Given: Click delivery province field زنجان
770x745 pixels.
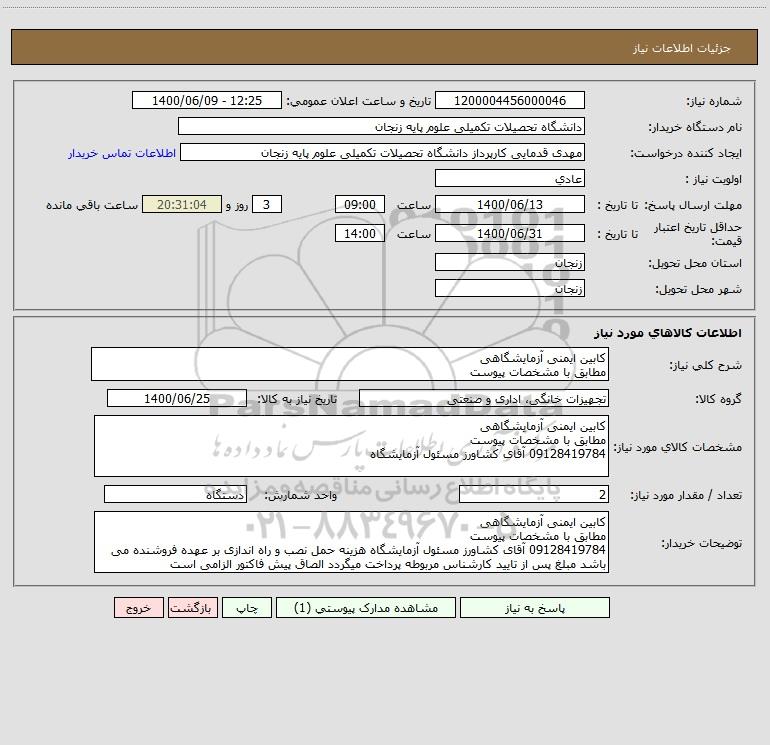Looking at the screenshot, I should coord(510,262).
